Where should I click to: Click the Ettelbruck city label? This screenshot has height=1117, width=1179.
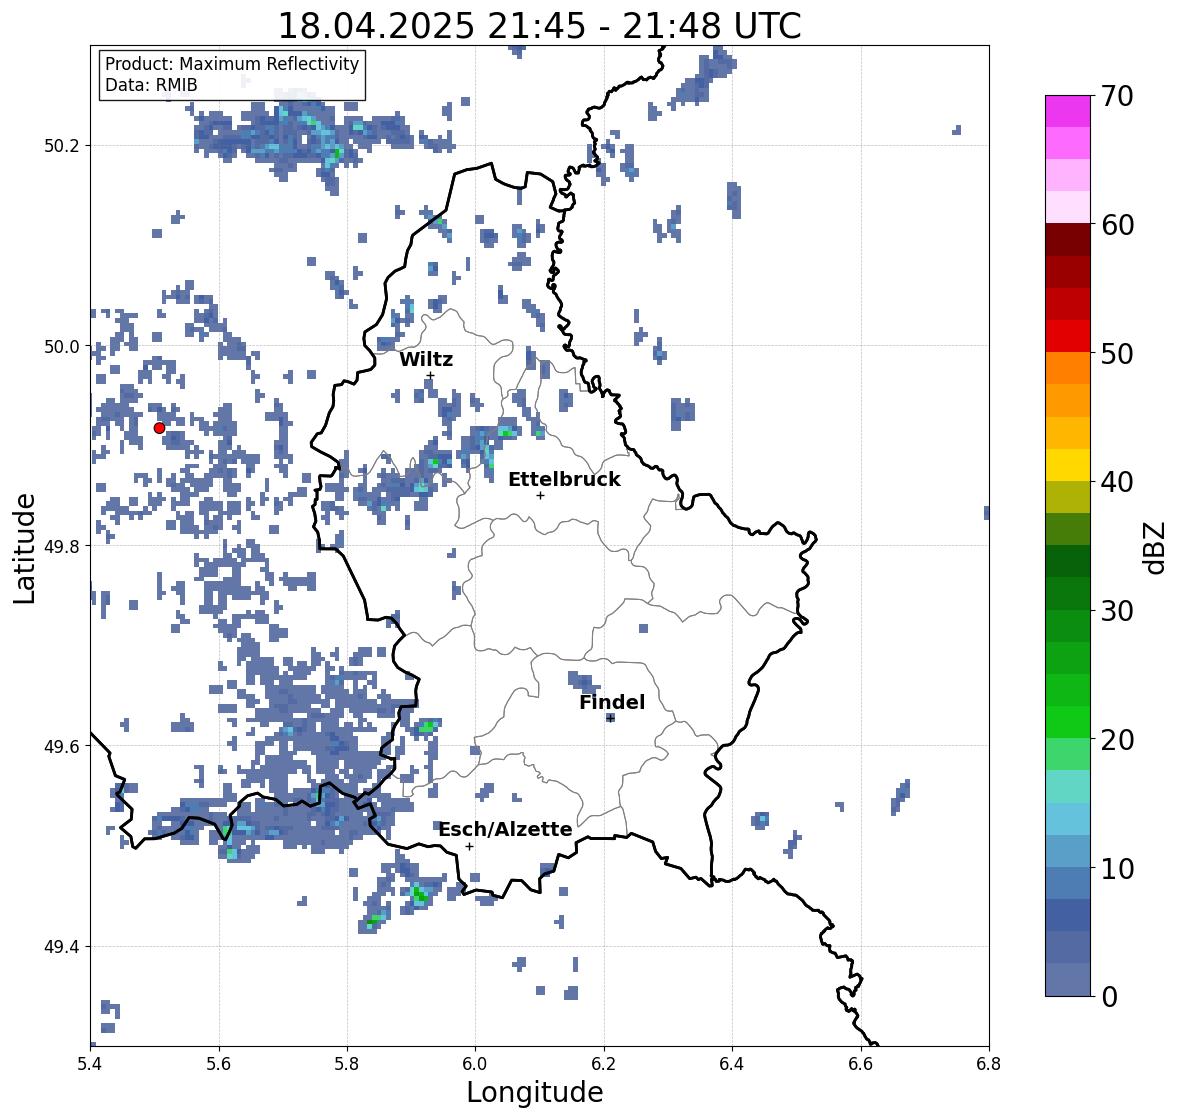(x=564, y=480)
